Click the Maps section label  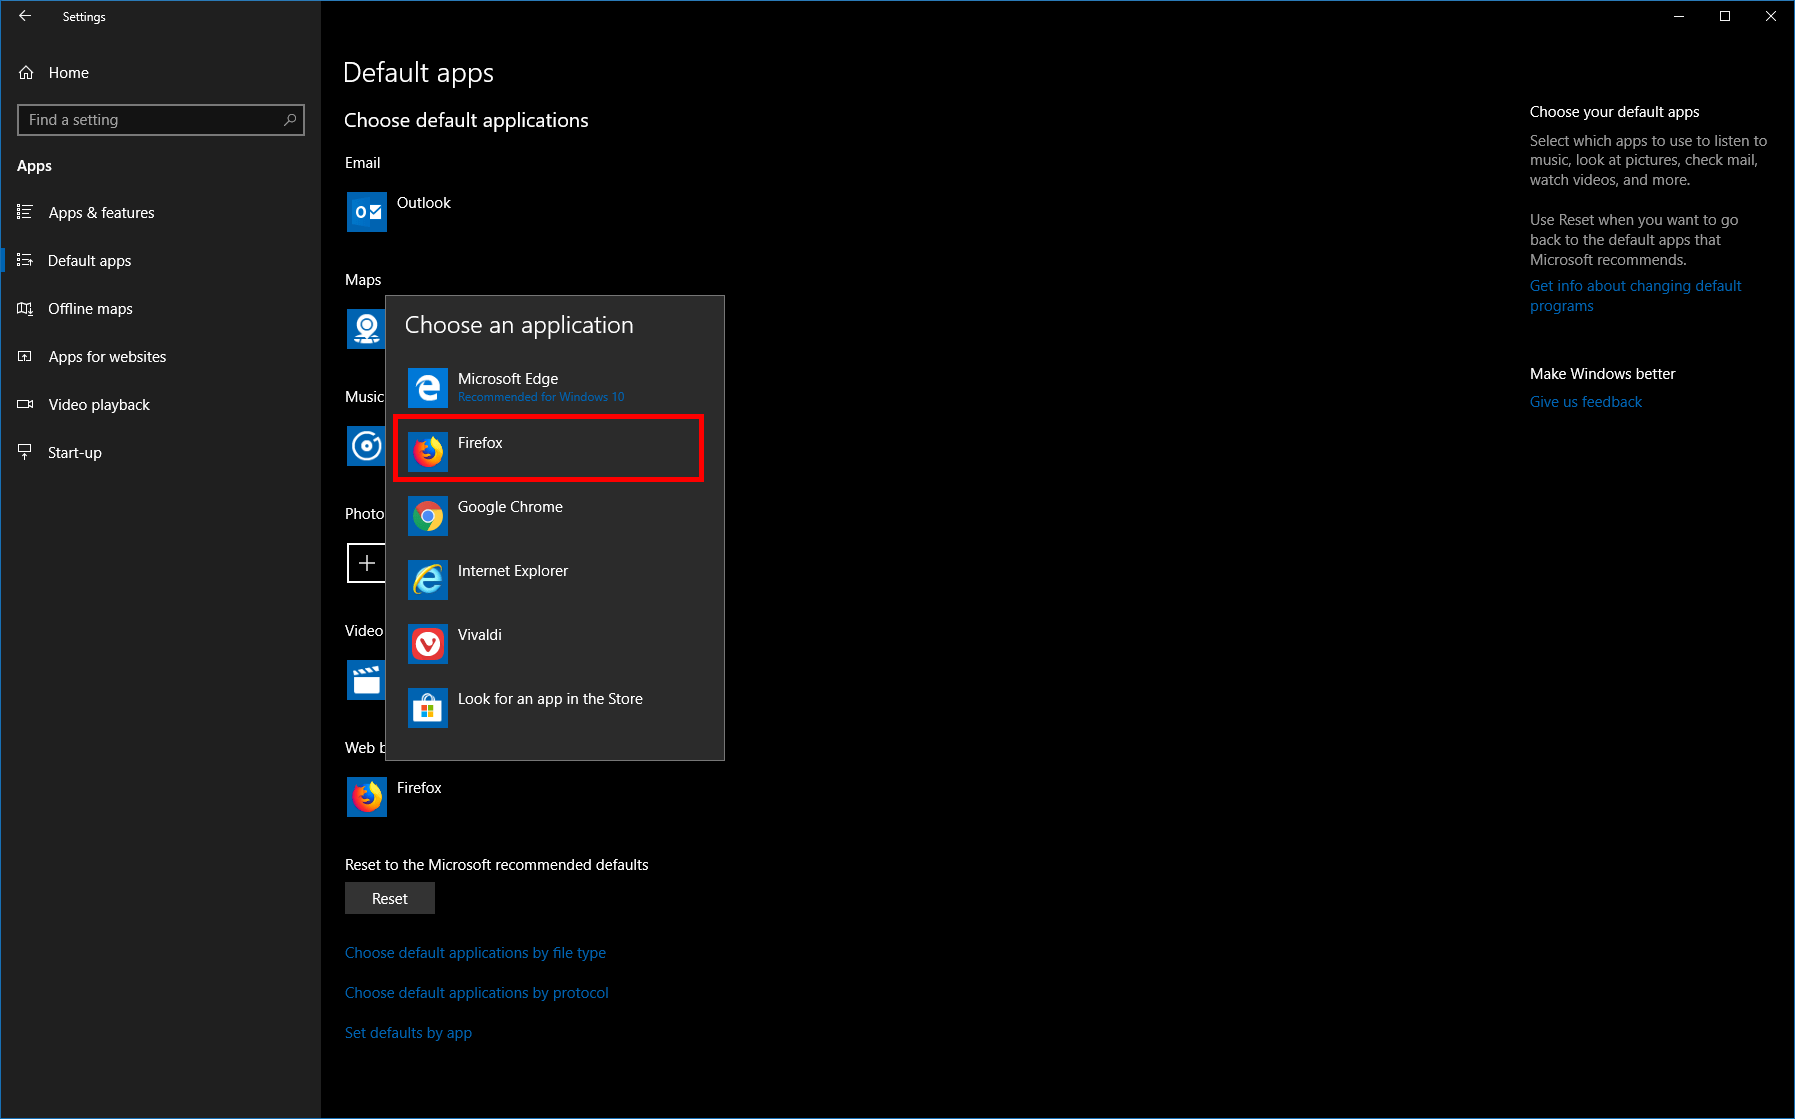tap(363, 280)
